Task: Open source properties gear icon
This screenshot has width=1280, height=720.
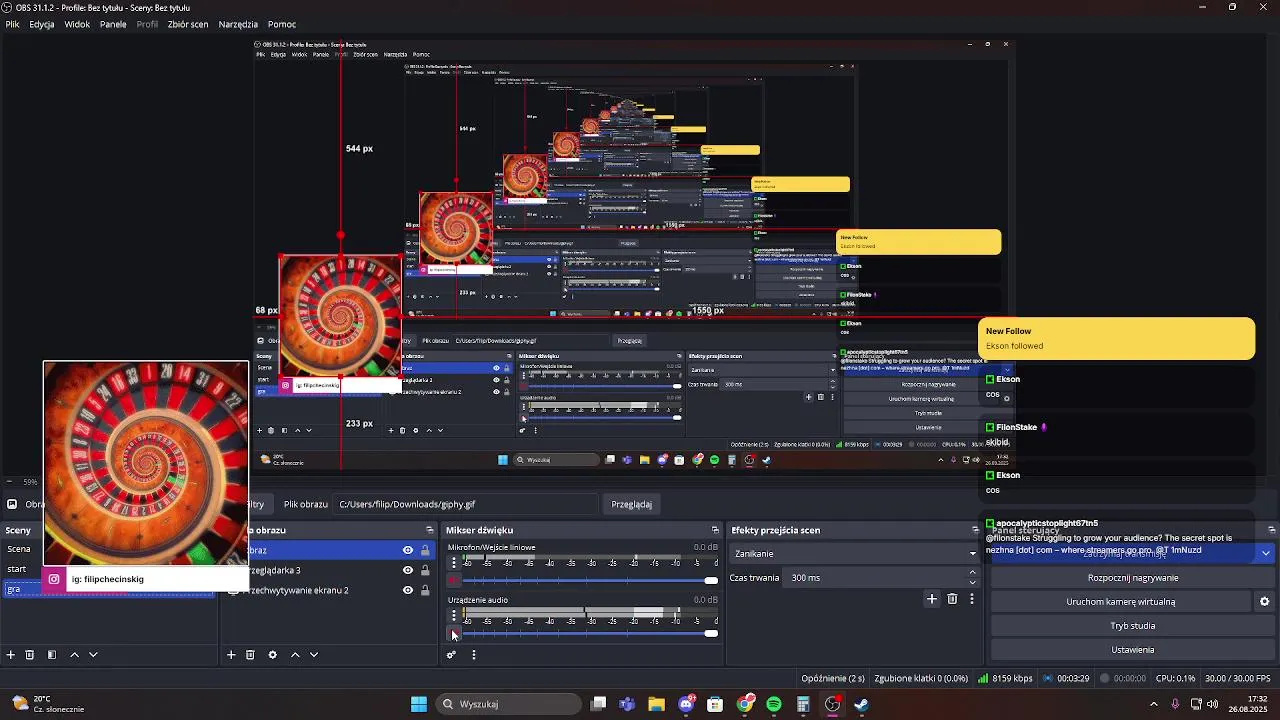Action: [272, 655]
